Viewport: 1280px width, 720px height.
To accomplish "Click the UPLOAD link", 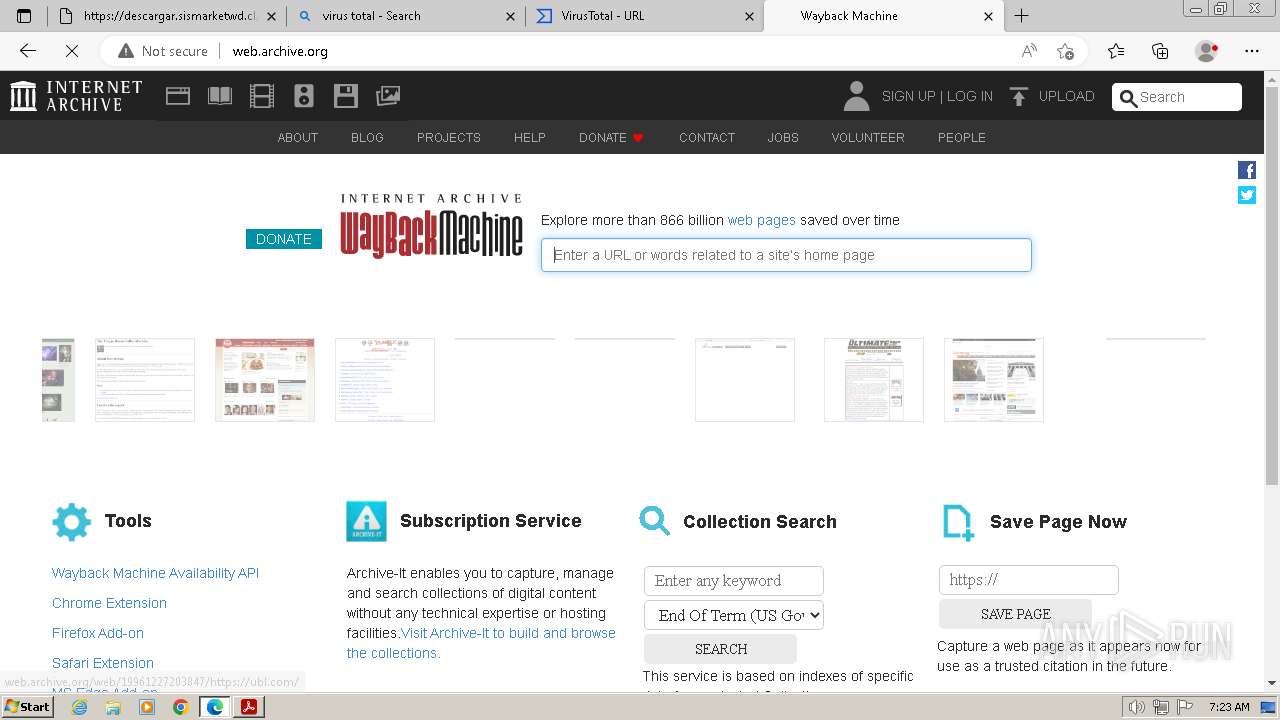I will click(x=1067, y=96).
